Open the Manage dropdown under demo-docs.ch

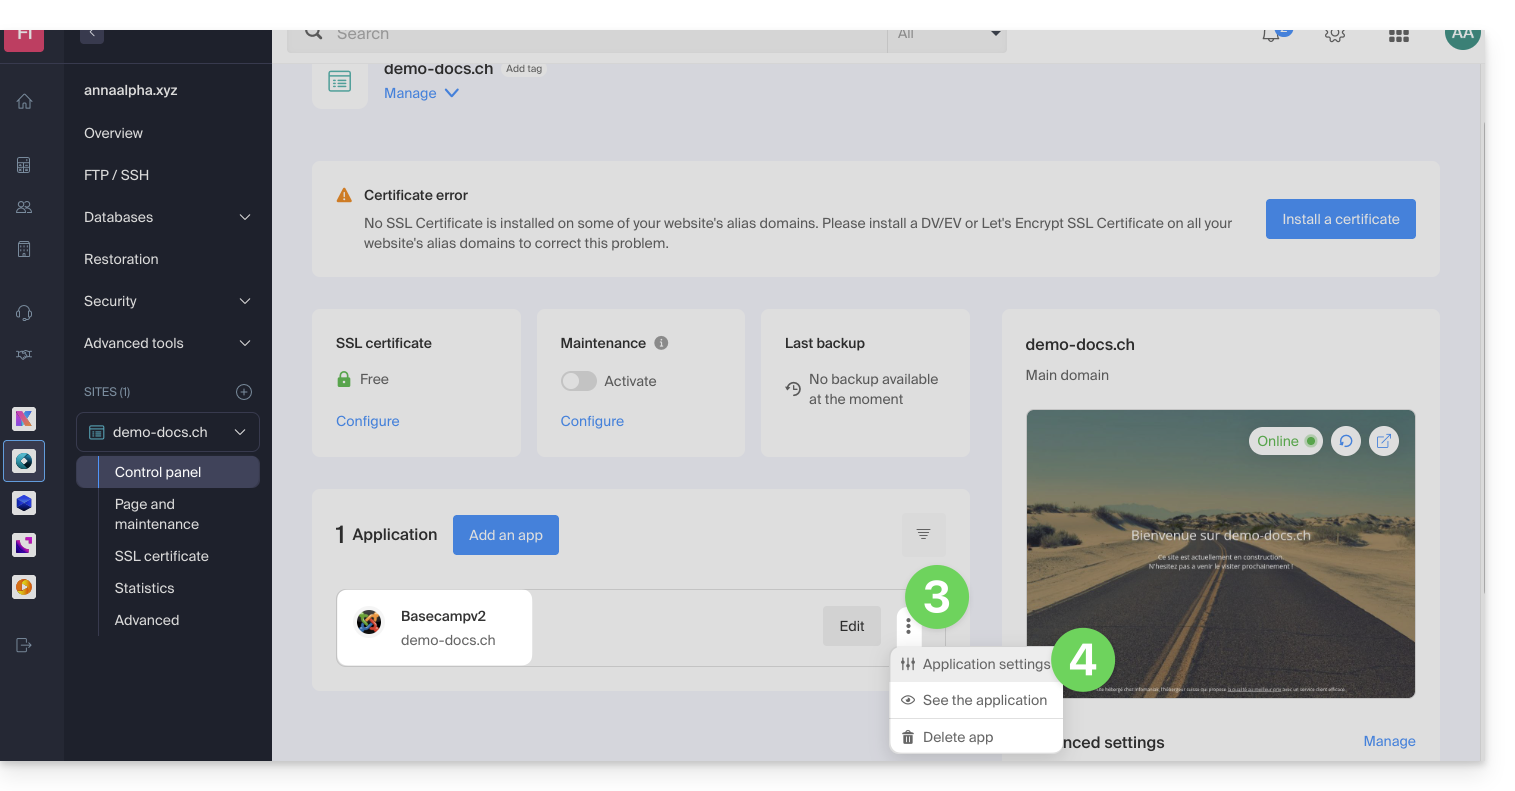421,93
